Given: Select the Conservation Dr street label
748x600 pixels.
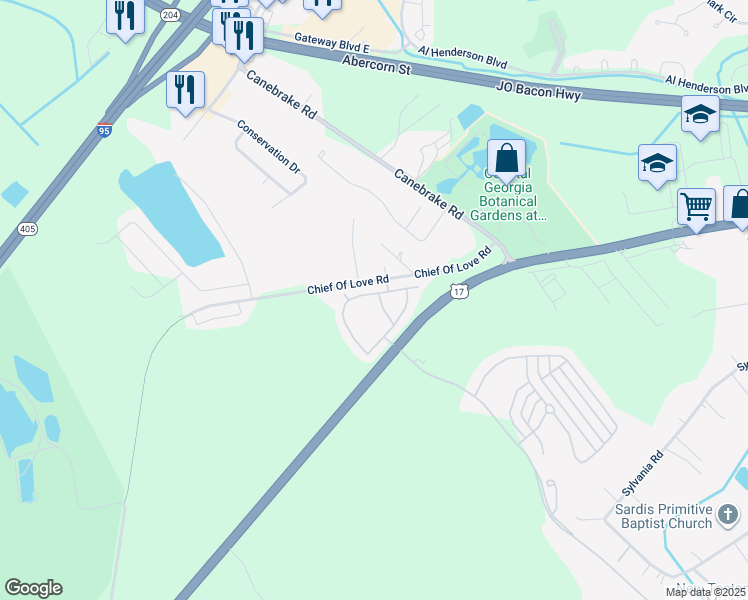Looking at the screenshot, I should 269,147.
